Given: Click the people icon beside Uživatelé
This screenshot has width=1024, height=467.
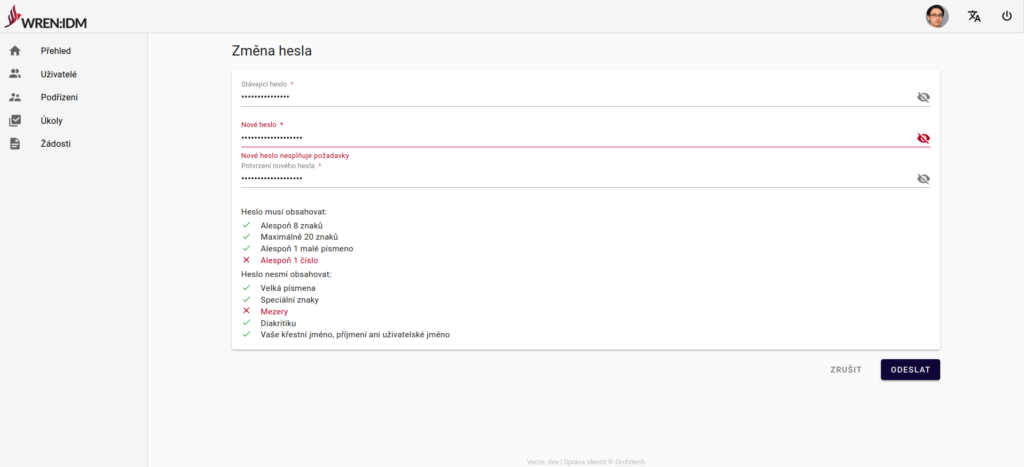Looking at the screenshot, I should point(15,74).
